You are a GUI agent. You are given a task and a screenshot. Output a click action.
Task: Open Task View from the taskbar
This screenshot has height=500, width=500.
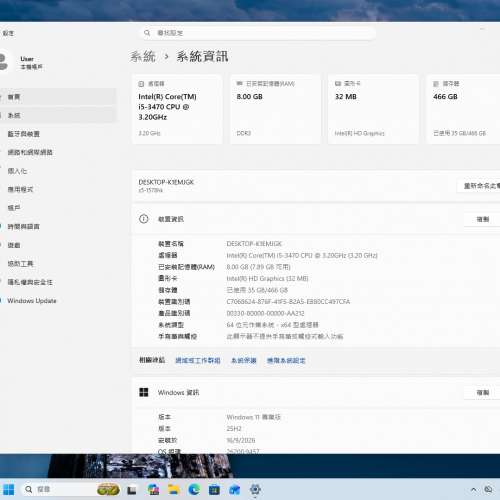pos(132,490)
